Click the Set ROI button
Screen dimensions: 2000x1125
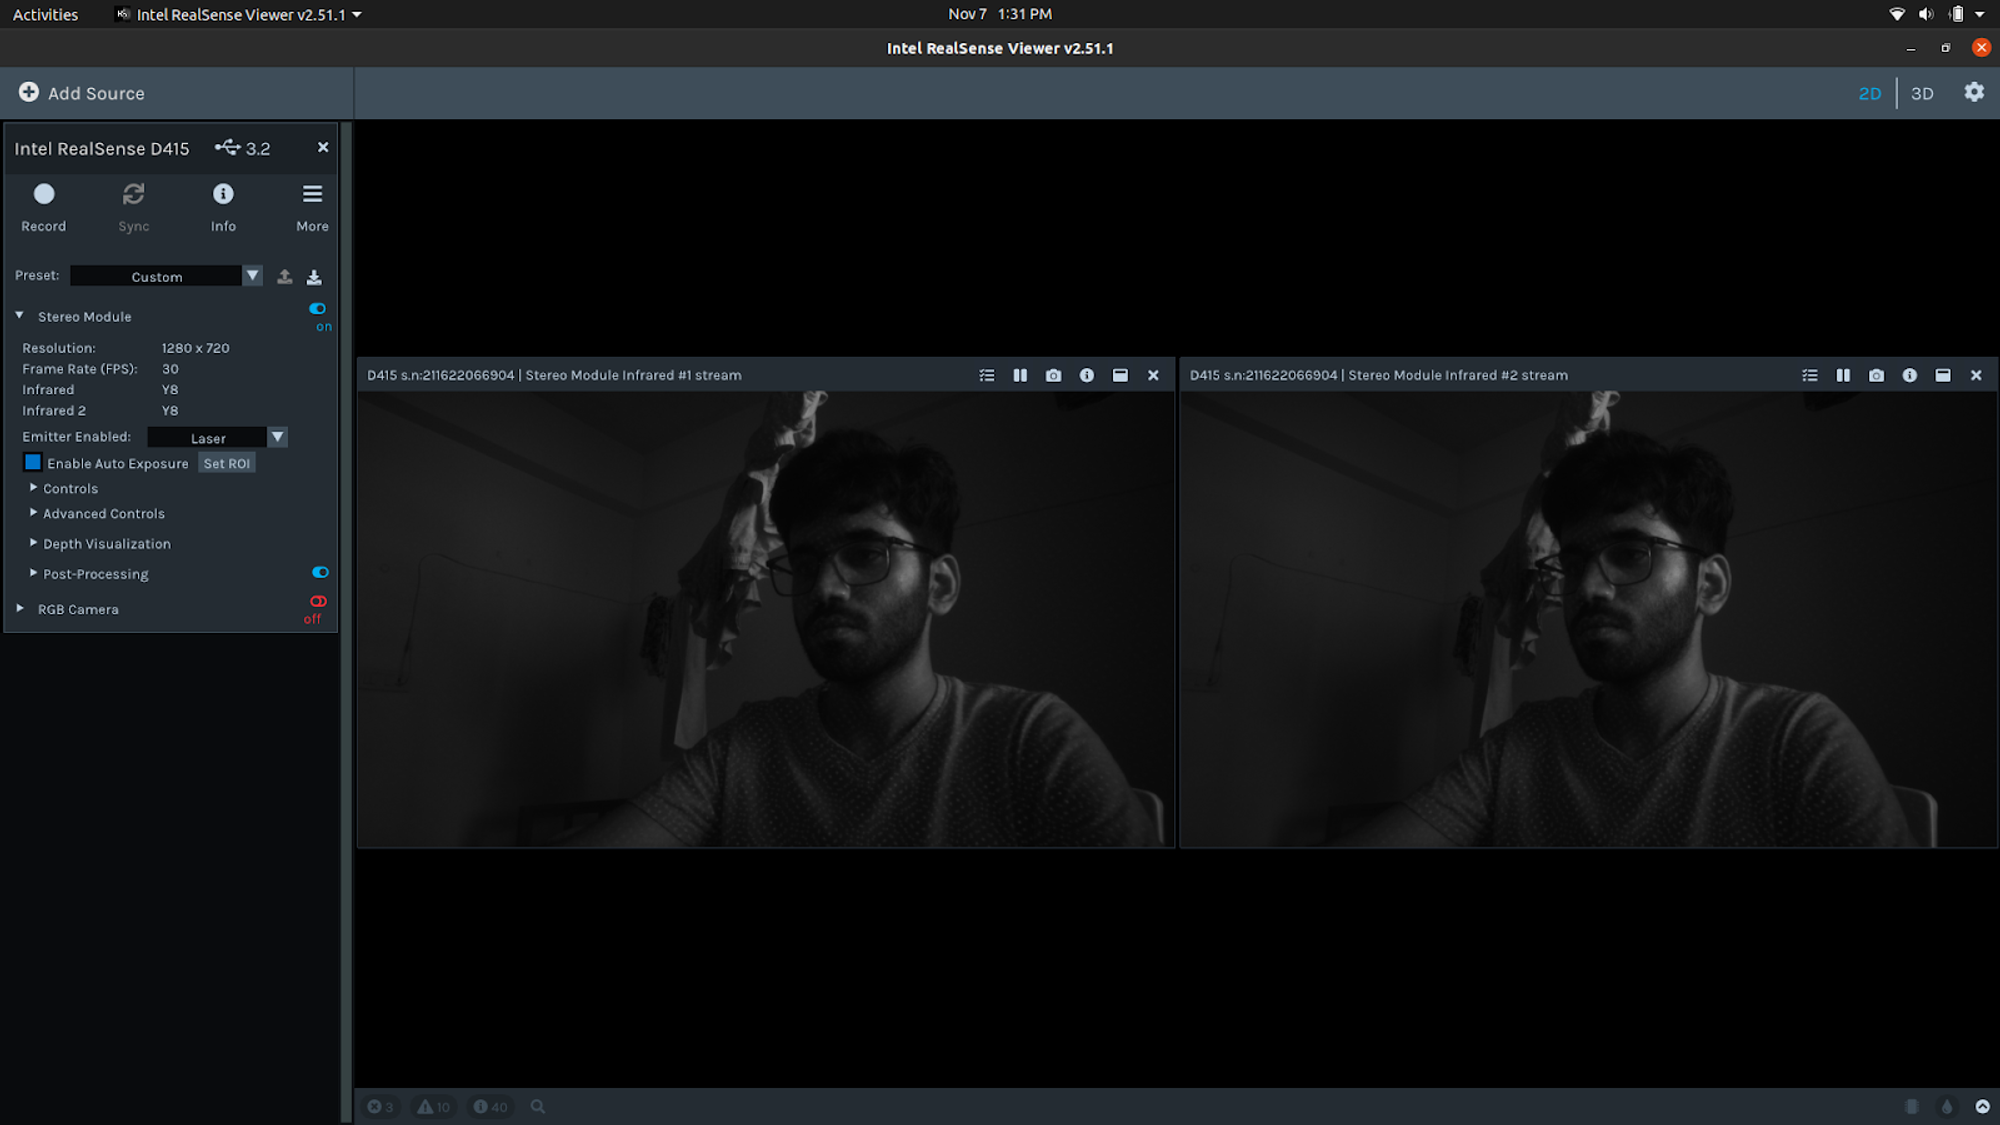click(x=227, y=464)
